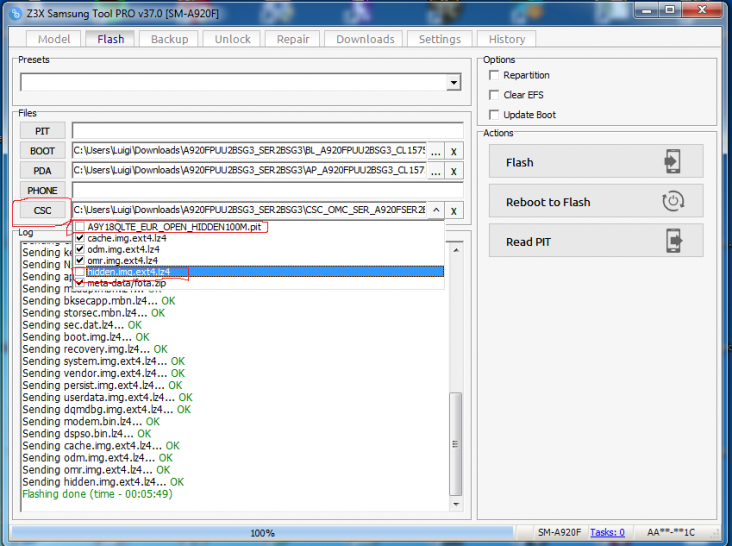Click the PHONE file button
The width and height of the screenshot is (732, 546).
click(x=42, y=190)
